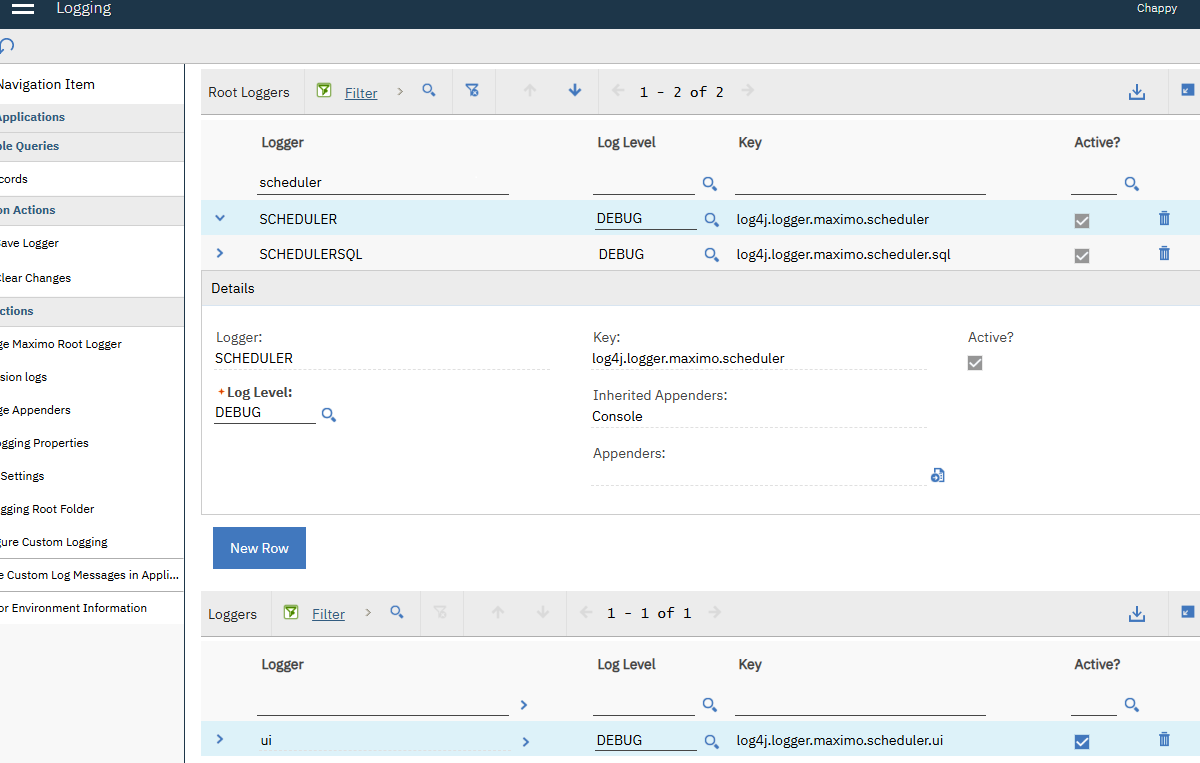Delete the SCHEDULERSQL root logger row
Screen dimensions: 1200x763
(x=1164, y=253)
